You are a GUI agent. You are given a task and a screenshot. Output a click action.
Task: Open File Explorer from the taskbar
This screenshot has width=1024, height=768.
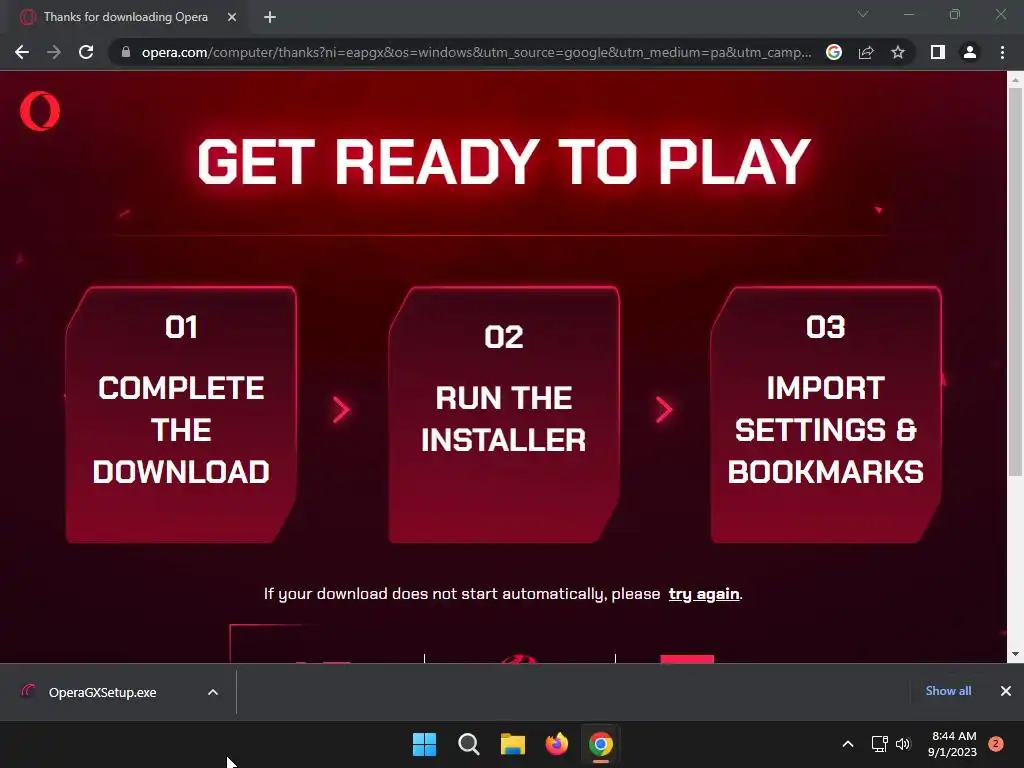pyautogui.click(x=513, y=744)
